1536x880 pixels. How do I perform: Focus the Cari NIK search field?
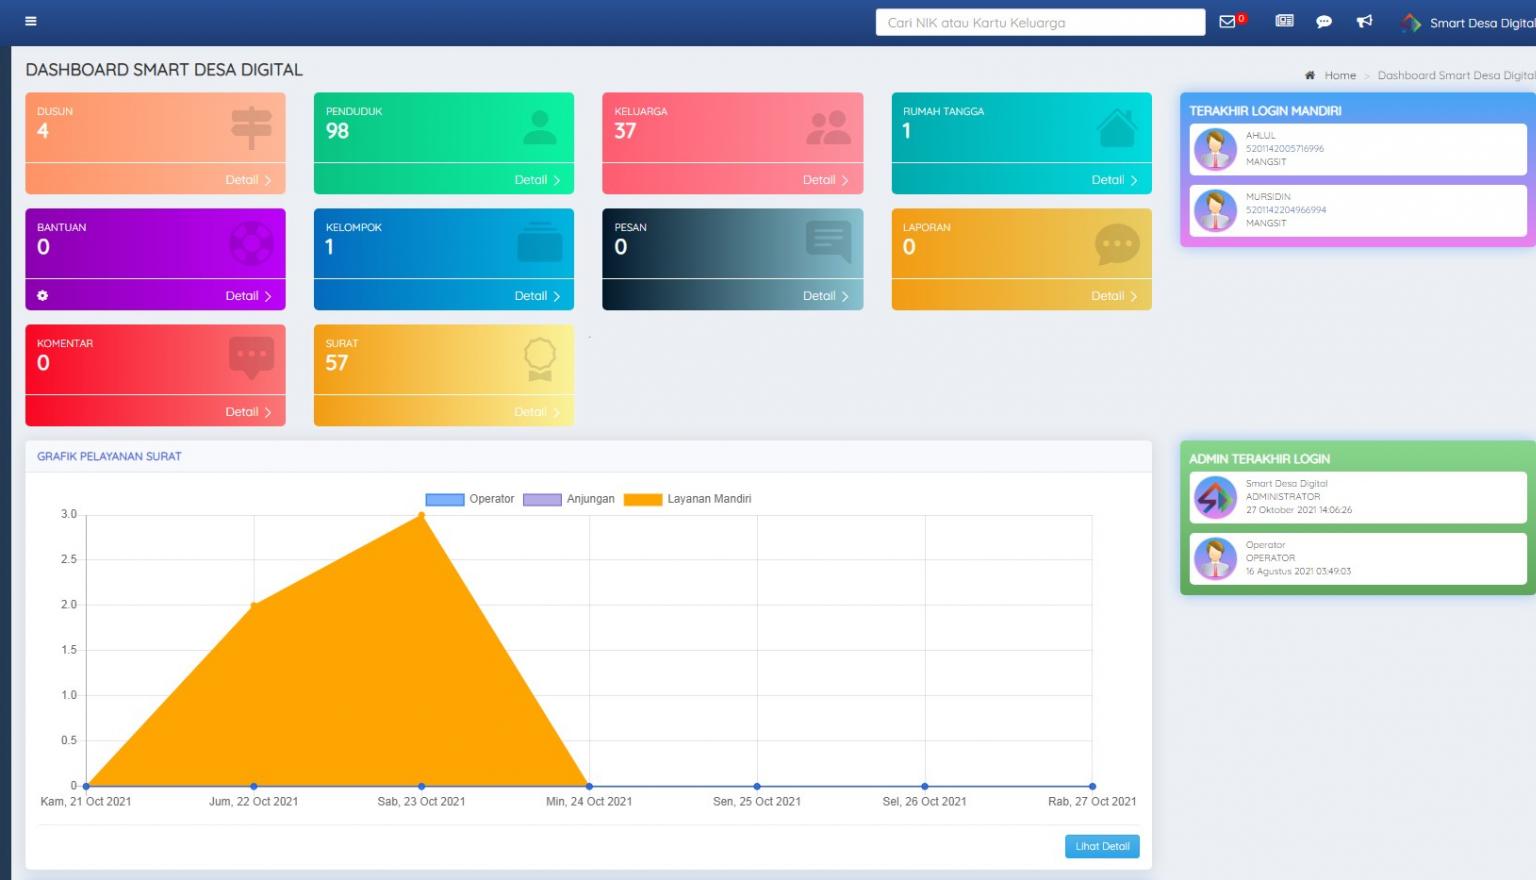(1039, 23)
